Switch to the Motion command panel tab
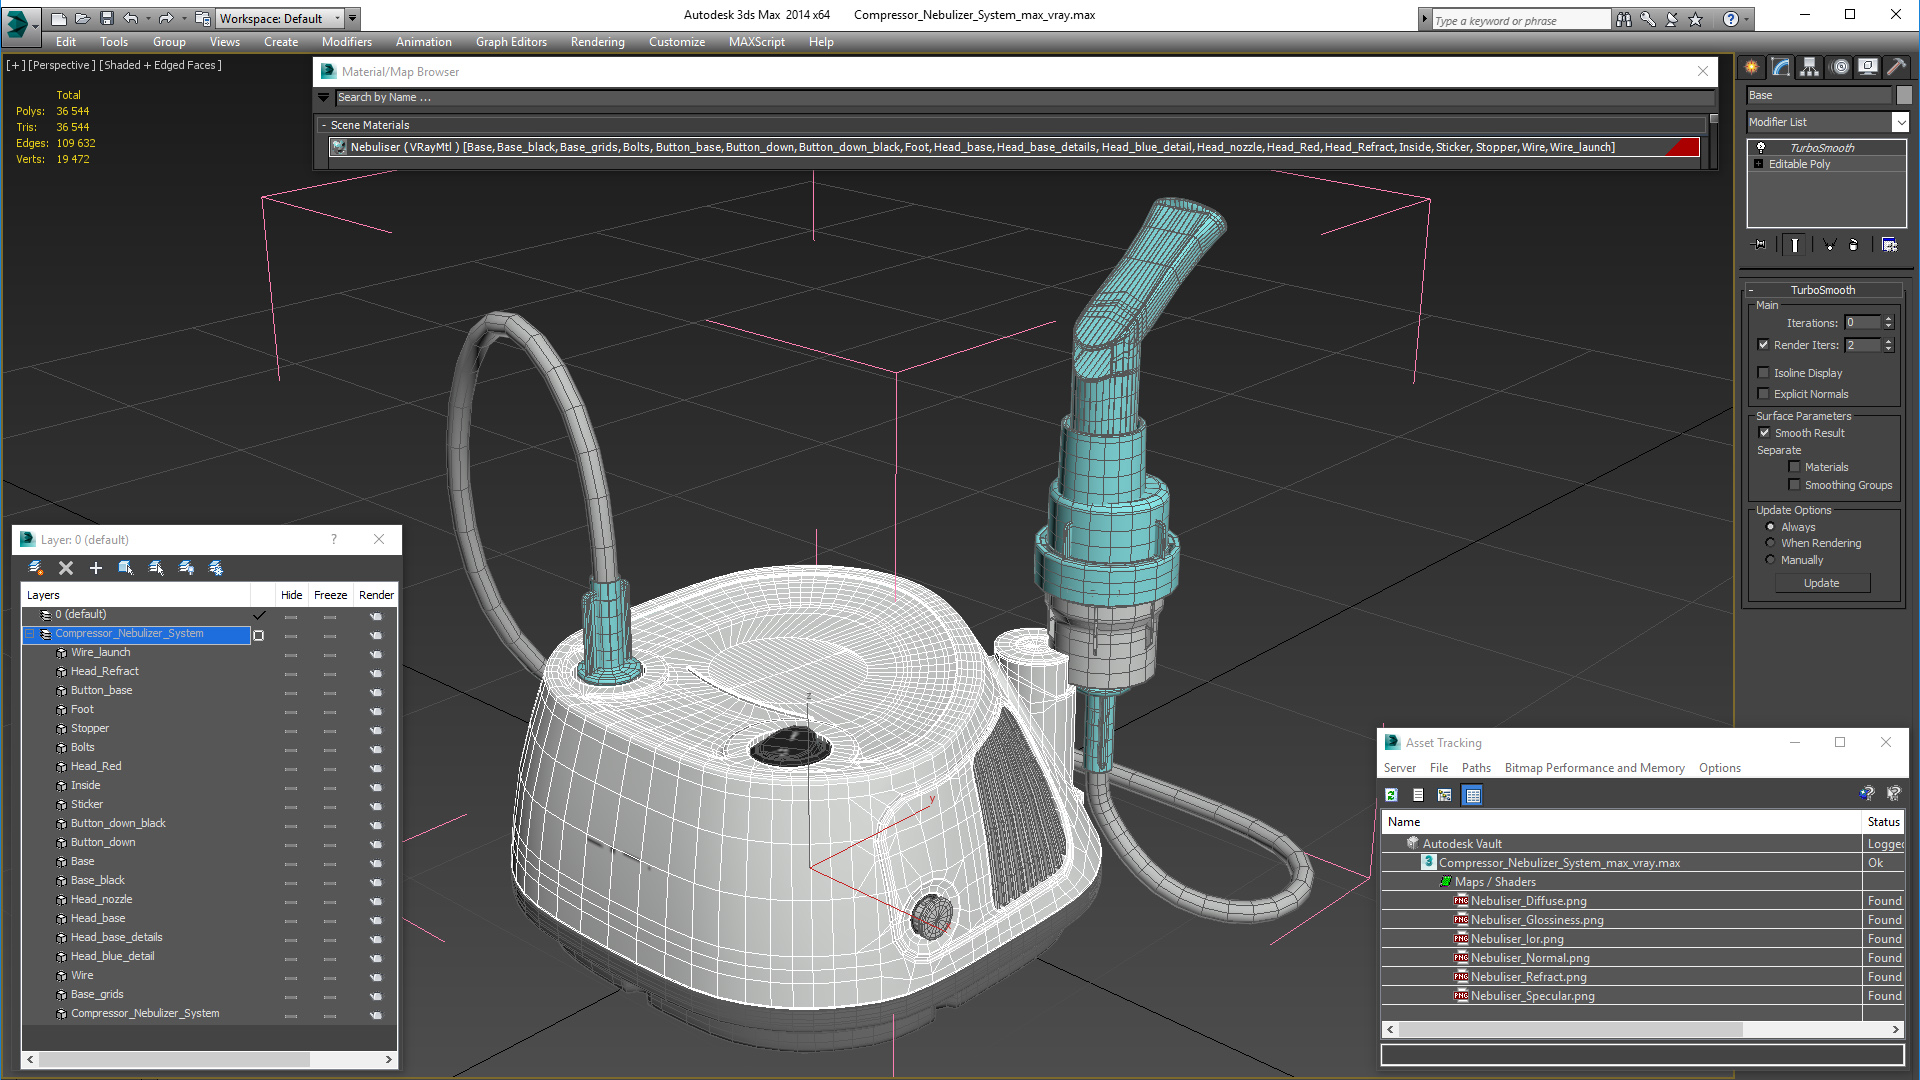Viewport: 1920px width, 1080px height. [x=1840, y=67]
